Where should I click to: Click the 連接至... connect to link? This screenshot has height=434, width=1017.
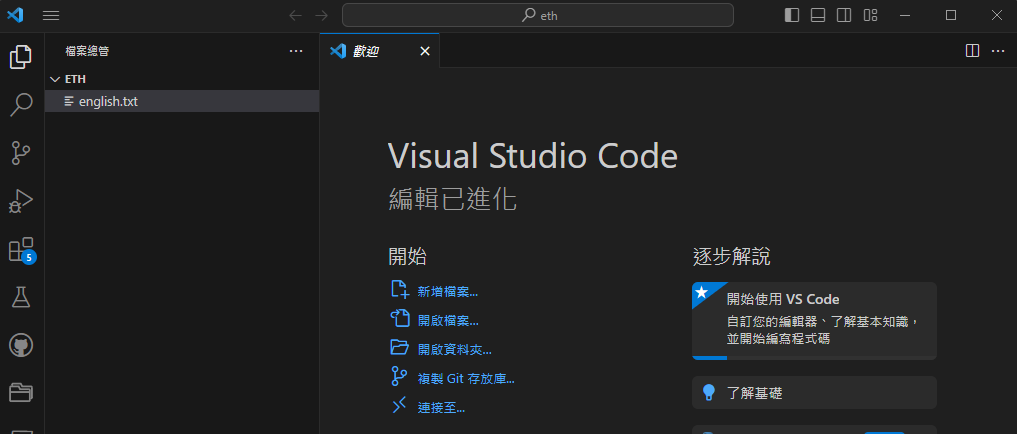click(x=441, y=407)
